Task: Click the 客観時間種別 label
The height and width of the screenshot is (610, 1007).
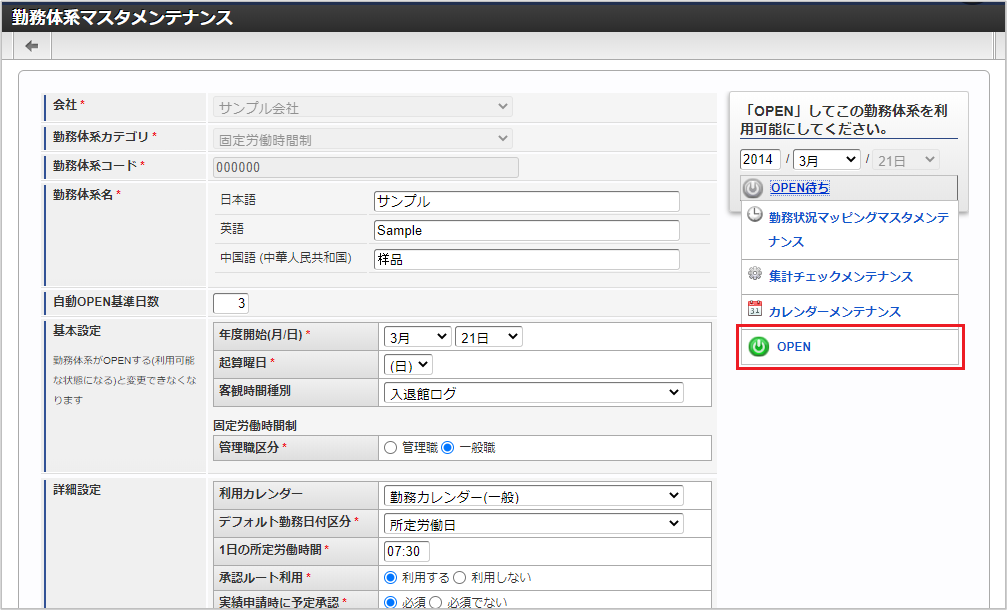Action: pyautogui.click(x=255, y=390)
